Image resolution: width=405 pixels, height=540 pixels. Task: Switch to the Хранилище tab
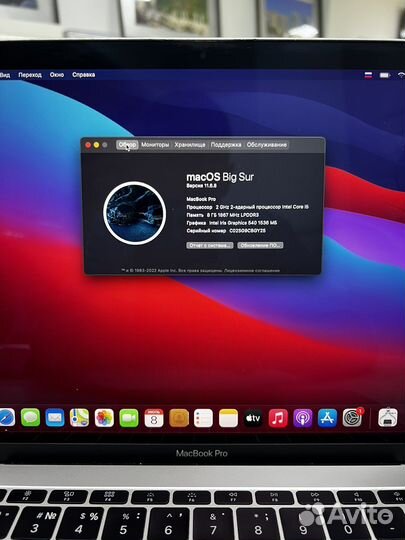click(x=190, y=145)
